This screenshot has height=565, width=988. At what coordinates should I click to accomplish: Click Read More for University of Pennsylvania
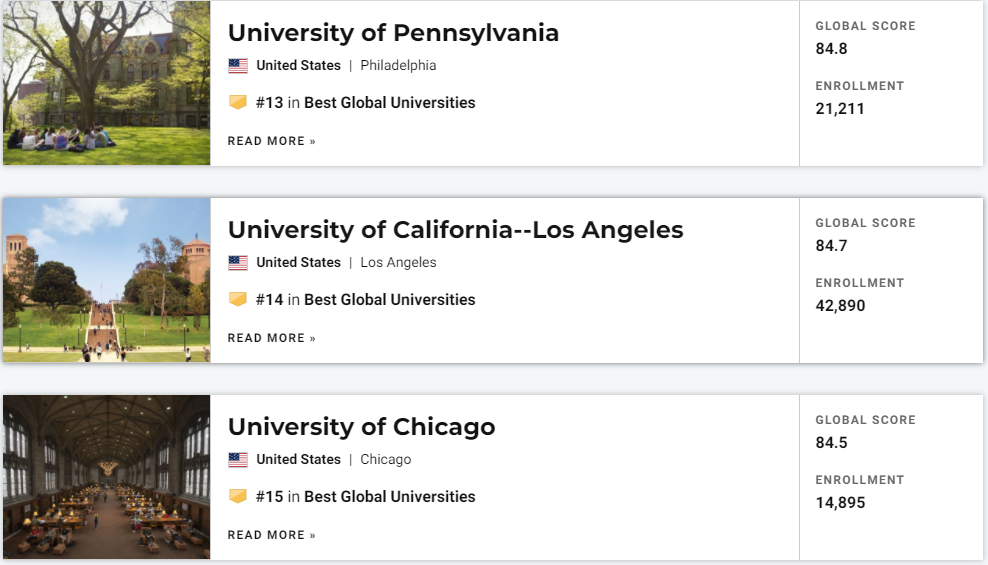(x=271, y=141)
